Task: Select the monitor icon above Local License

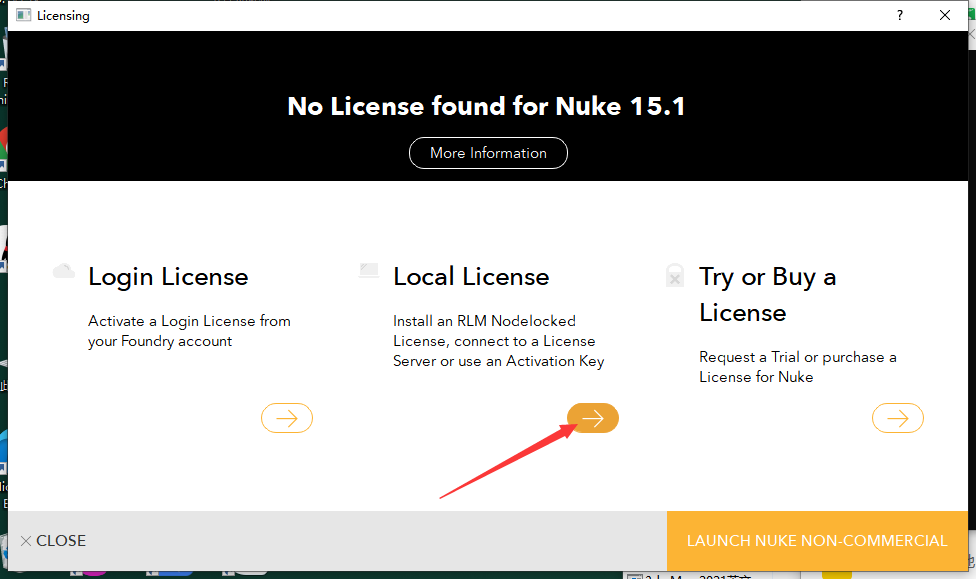Action: [369, 270]
